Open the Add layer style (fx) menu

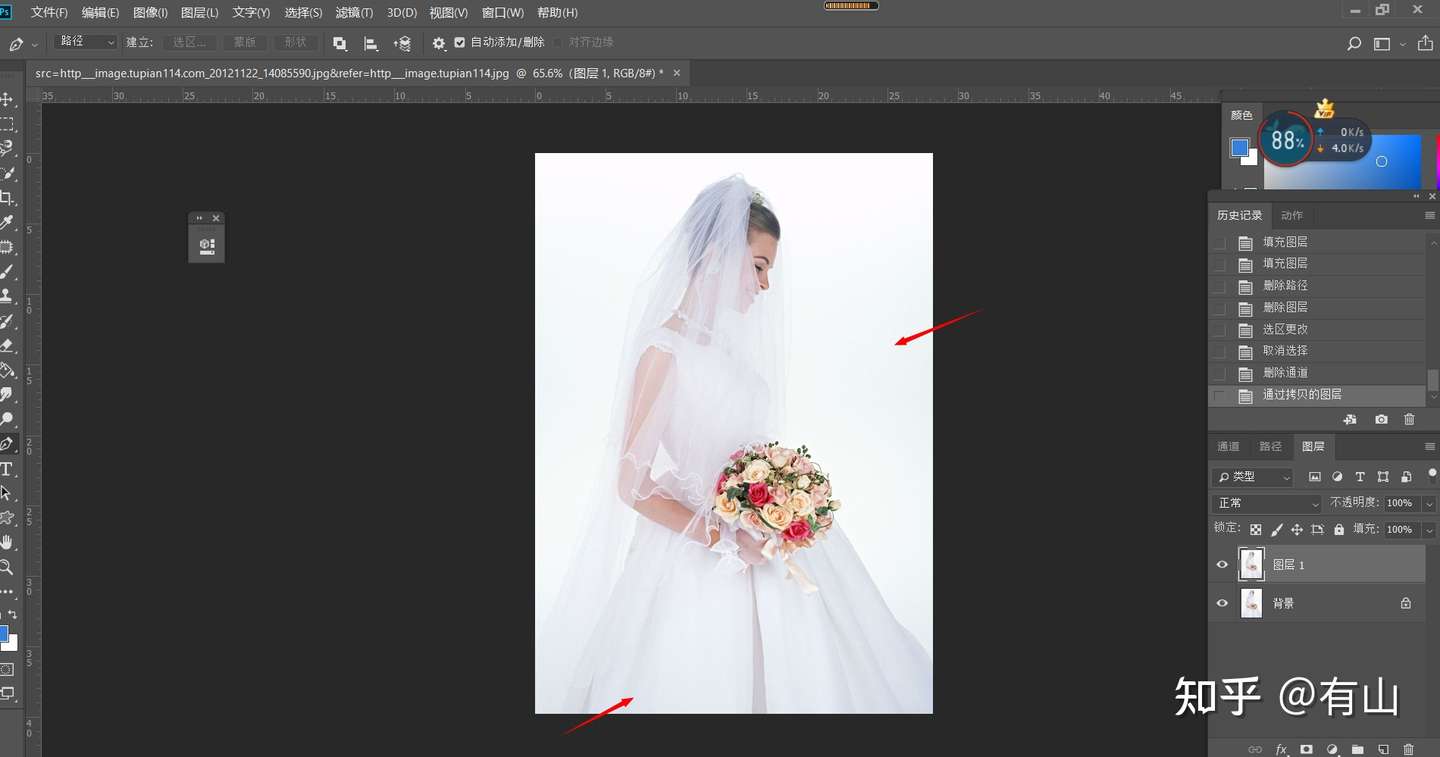coord(1281,749)
